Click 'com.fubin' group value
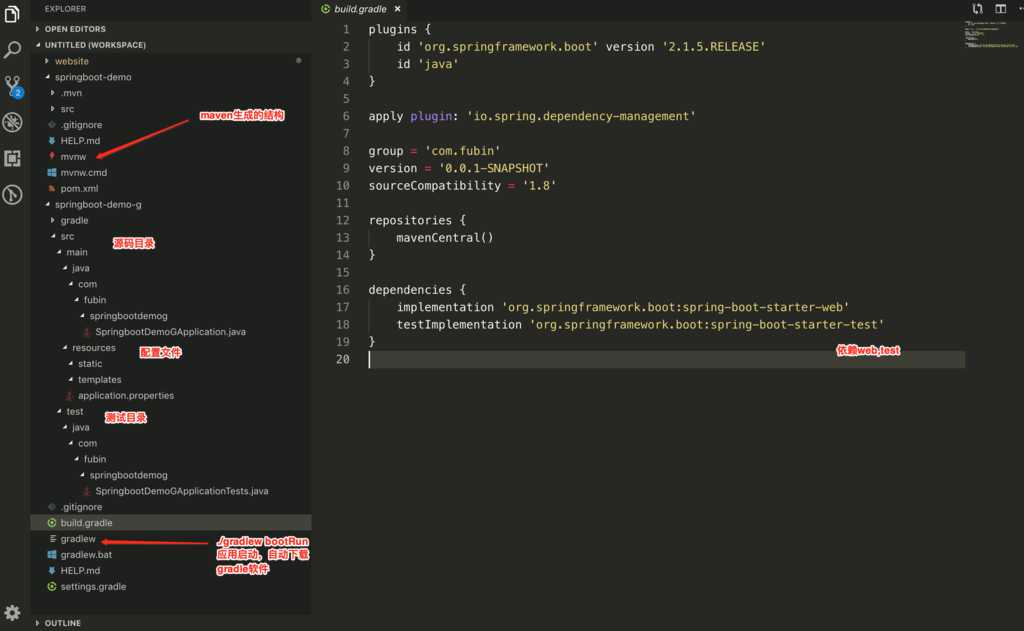The image size is (1024, 631). pos(462,151)
